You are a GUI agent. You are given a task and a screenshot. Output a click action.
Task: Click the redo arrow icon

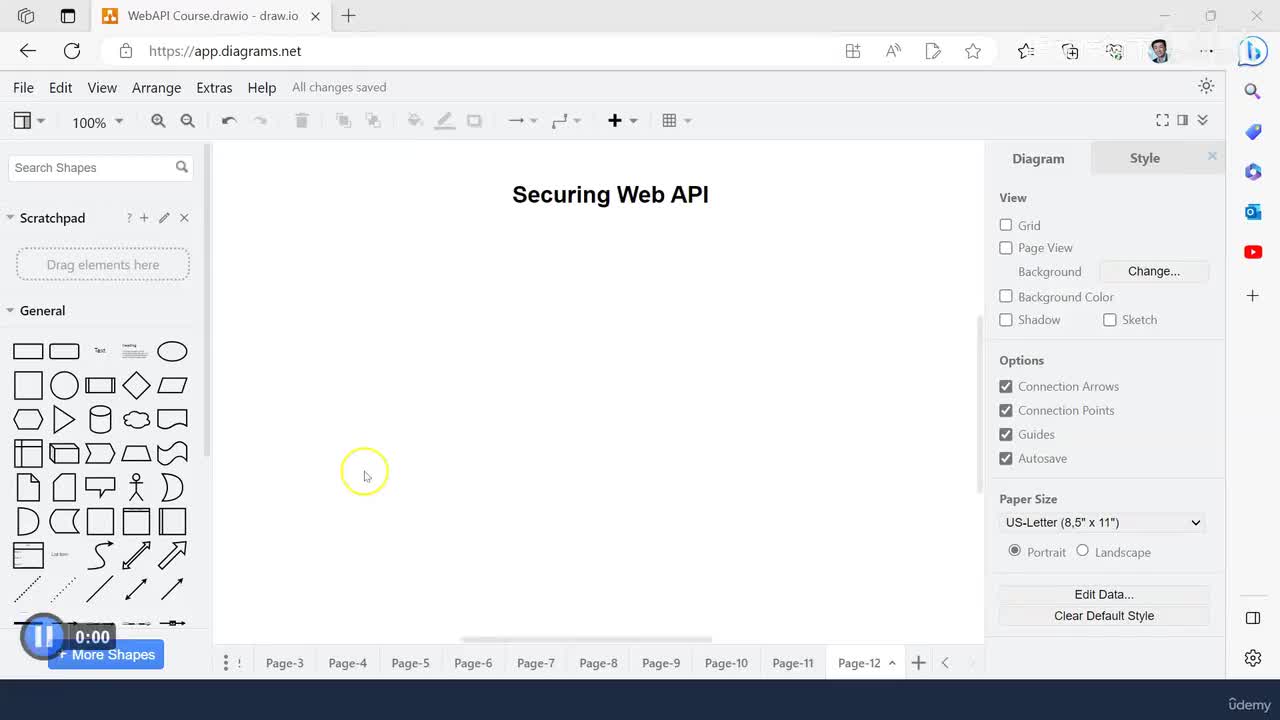(260, 121)
